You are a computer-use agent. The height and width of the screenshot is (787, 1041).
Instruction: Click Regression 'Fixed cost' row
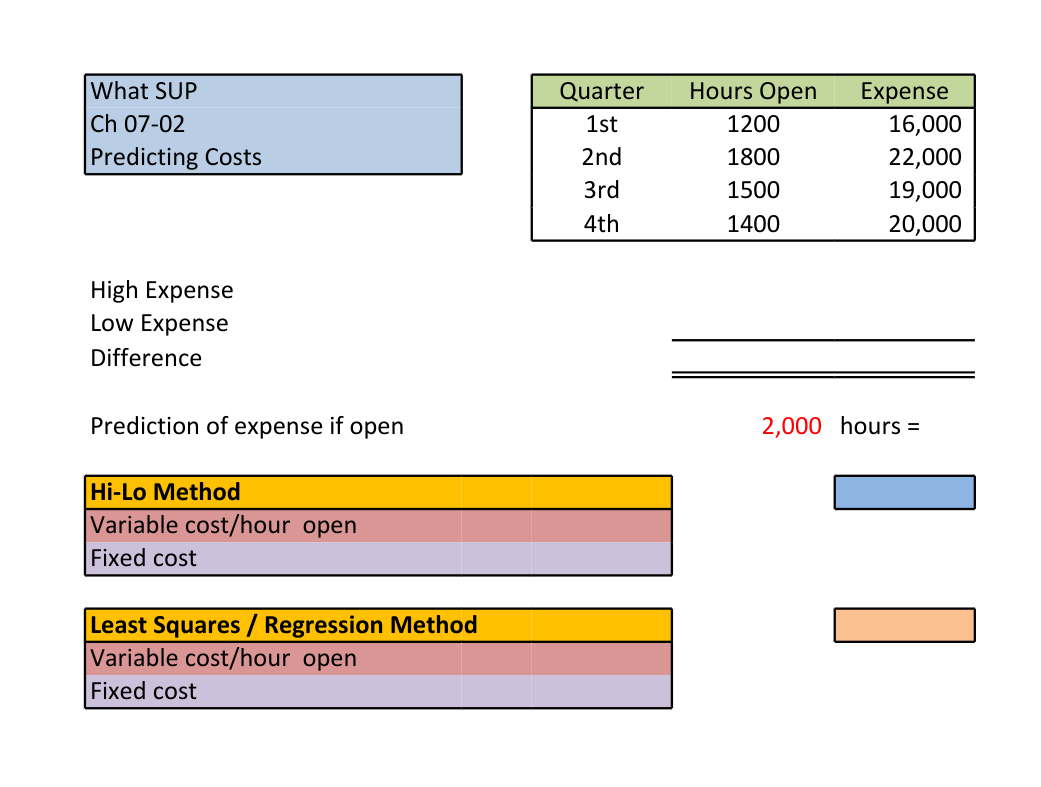tap(378, 691)
